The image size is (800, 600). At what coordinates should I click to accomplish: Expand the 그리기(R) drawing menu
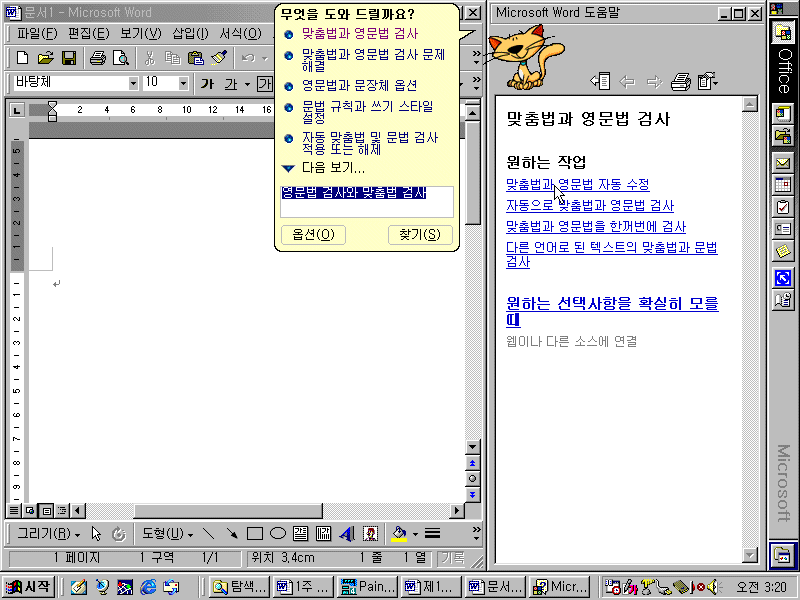pos(49,534)
